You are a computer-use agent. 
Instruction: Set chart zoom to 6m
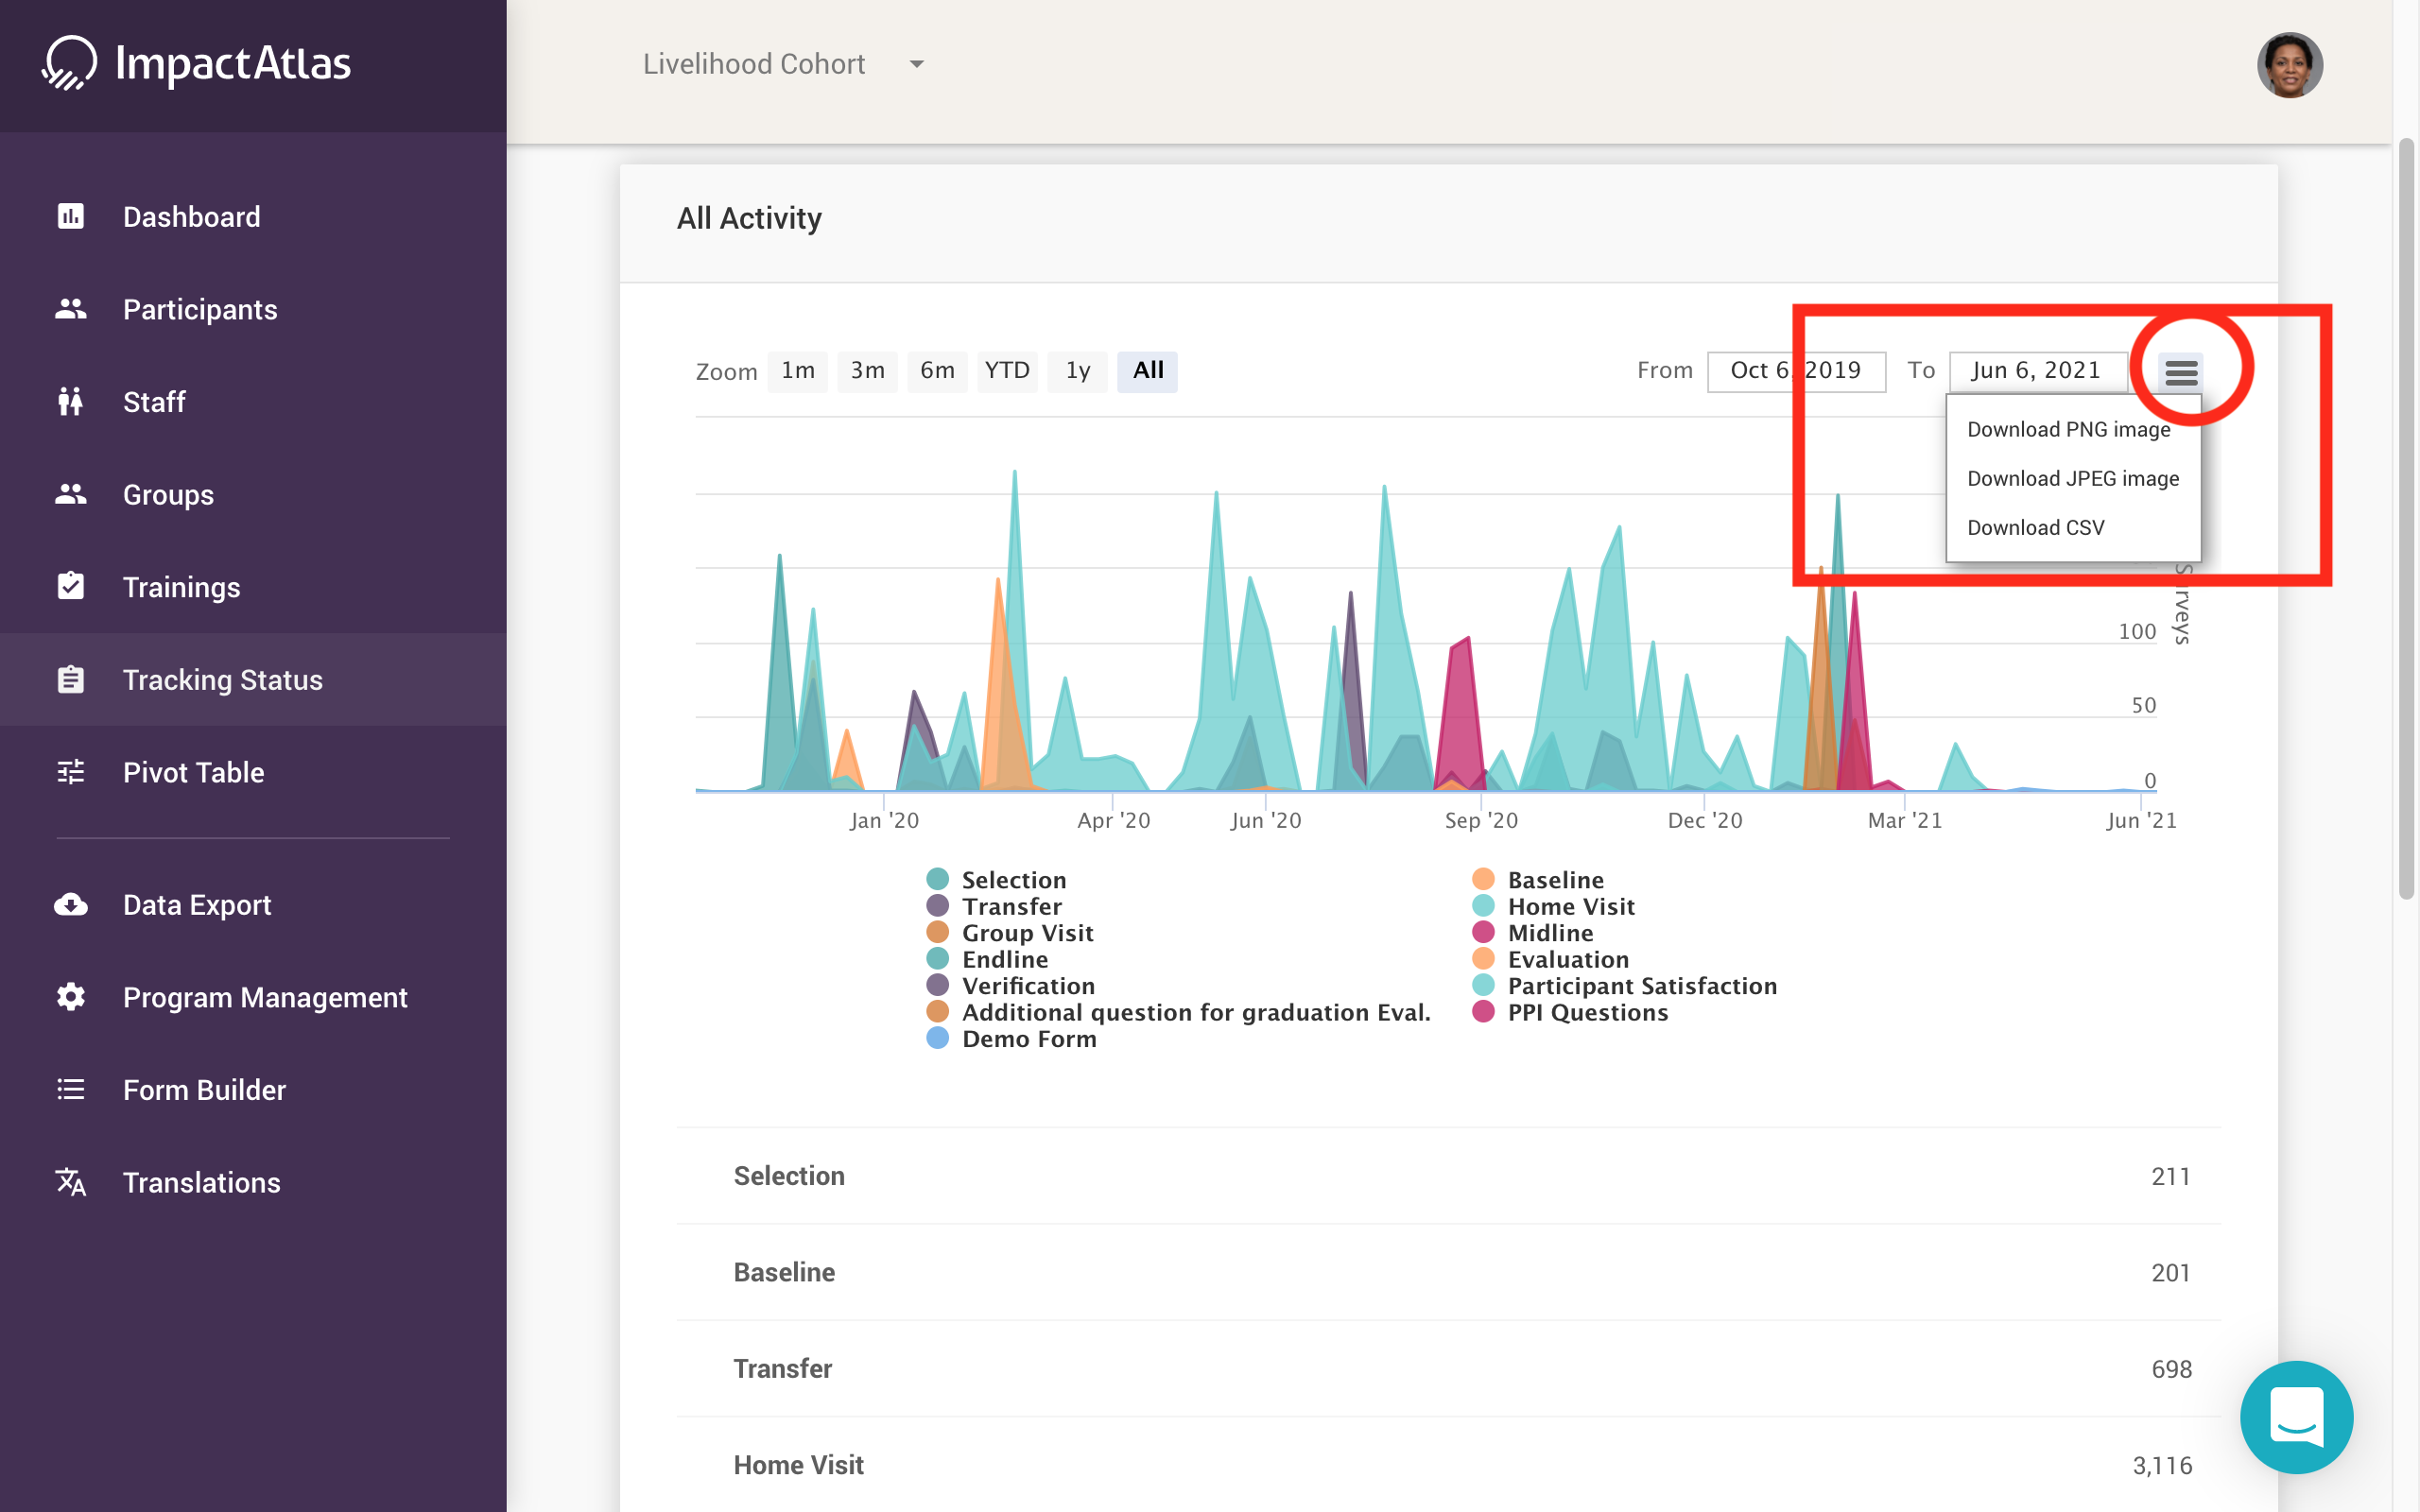point(937,371)
